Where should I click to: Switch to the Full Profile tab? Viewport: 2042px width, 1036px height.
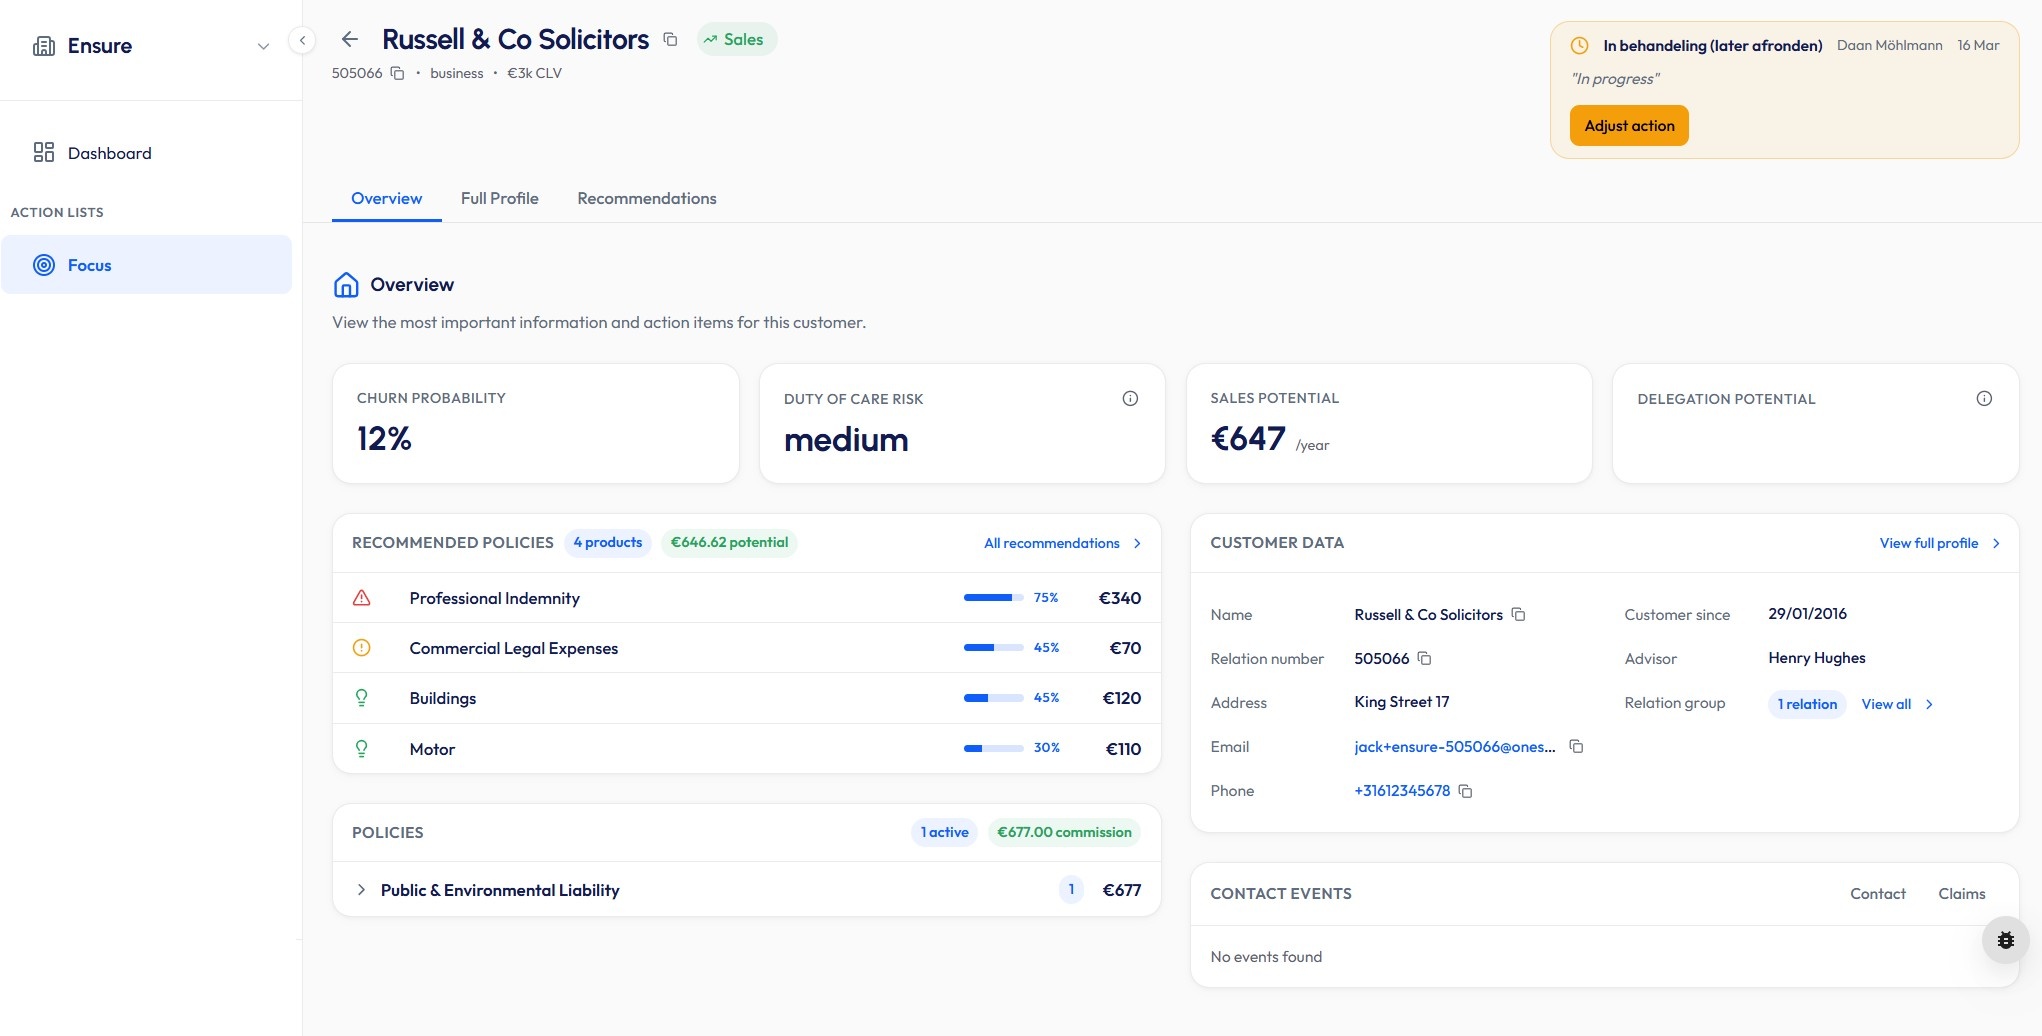point(499,198)
